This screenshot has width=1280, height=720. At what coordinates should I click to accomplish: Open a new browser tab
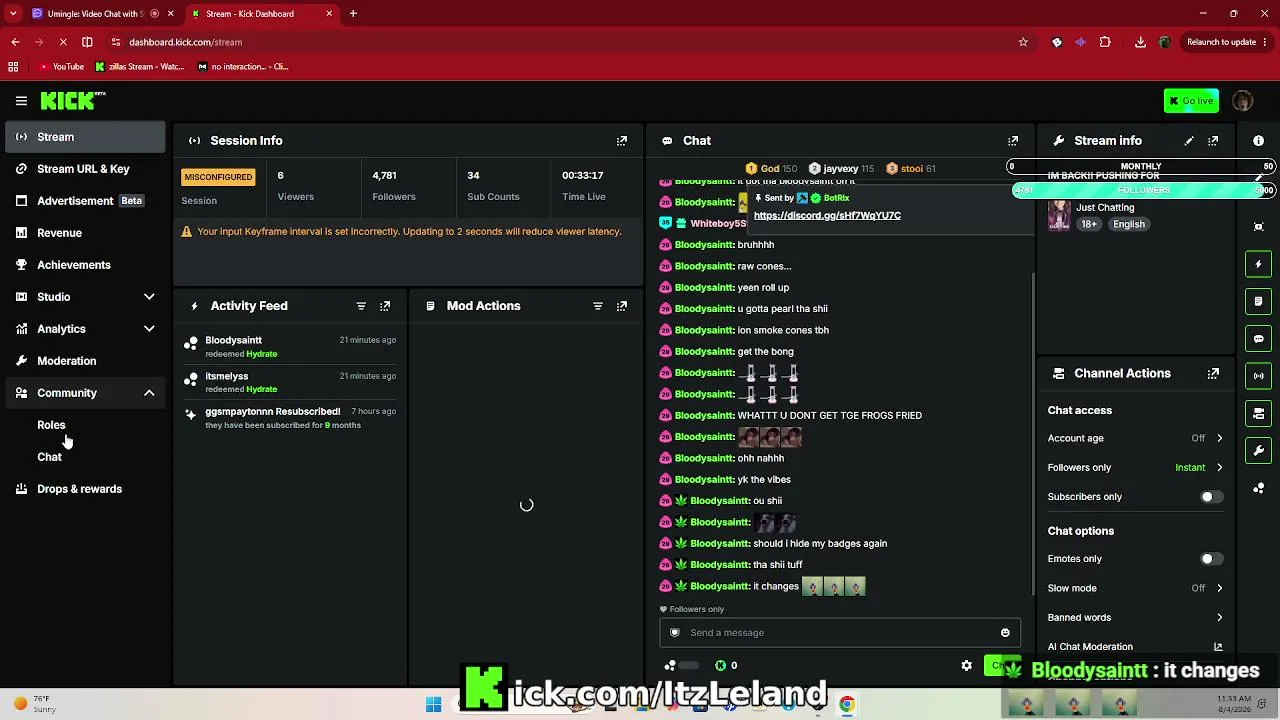353,14
